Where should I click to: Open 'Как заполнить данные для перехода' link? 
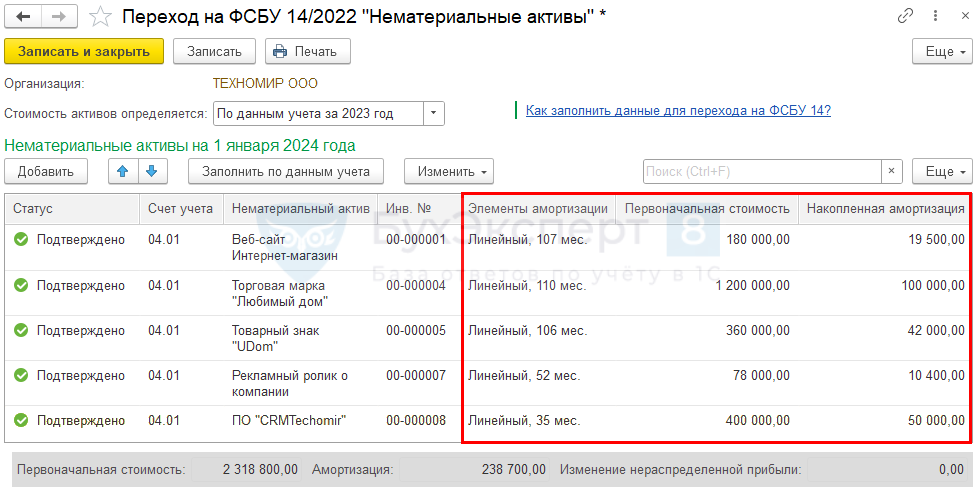[678, 110]
